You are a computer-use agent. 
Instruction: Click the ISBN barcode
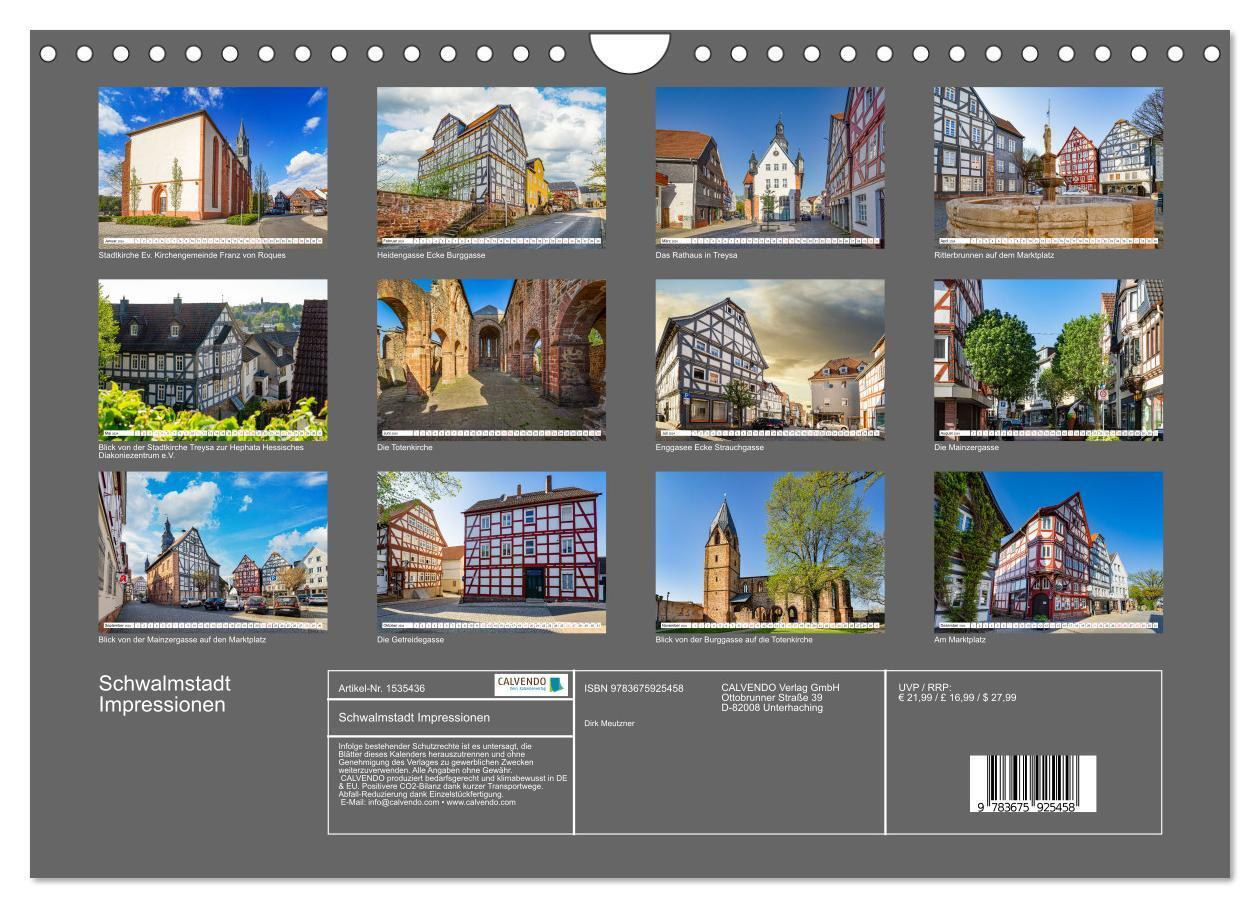(x=1033, y=783)
